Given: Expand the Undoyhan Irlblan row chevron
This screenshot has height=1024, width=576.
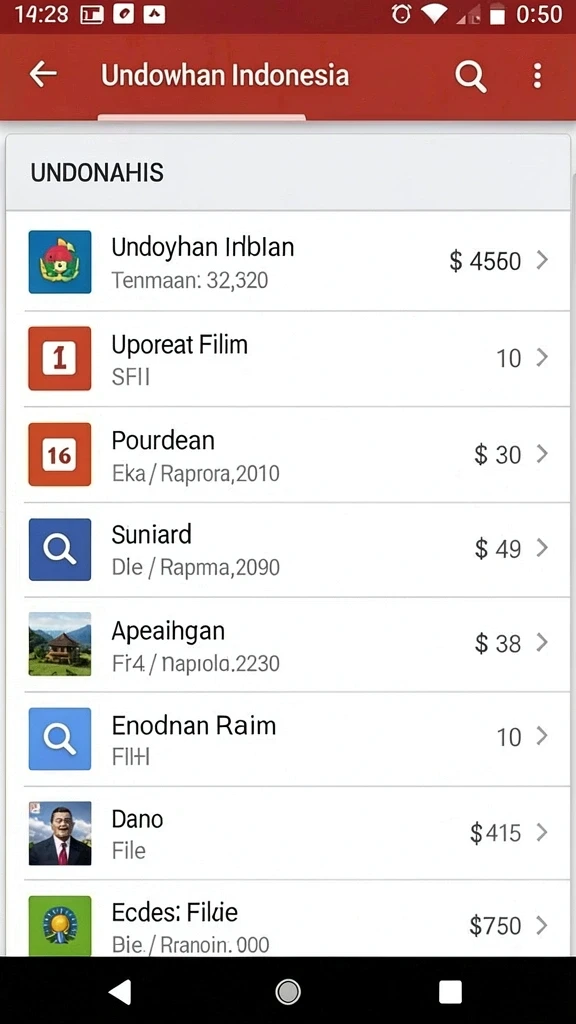Looking at the screenshot, I should click(542, 261).
